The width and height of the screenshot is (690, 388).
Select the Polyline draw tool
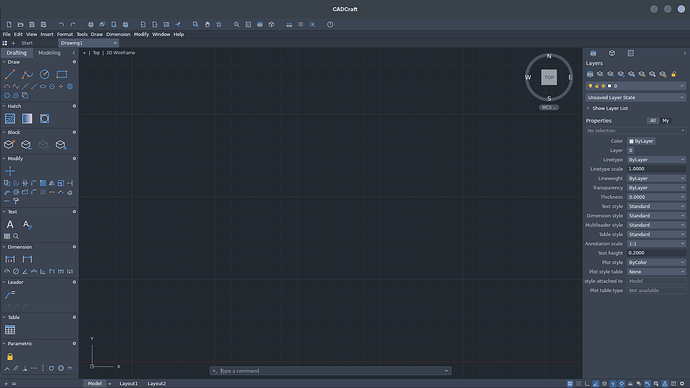(27, 74)
